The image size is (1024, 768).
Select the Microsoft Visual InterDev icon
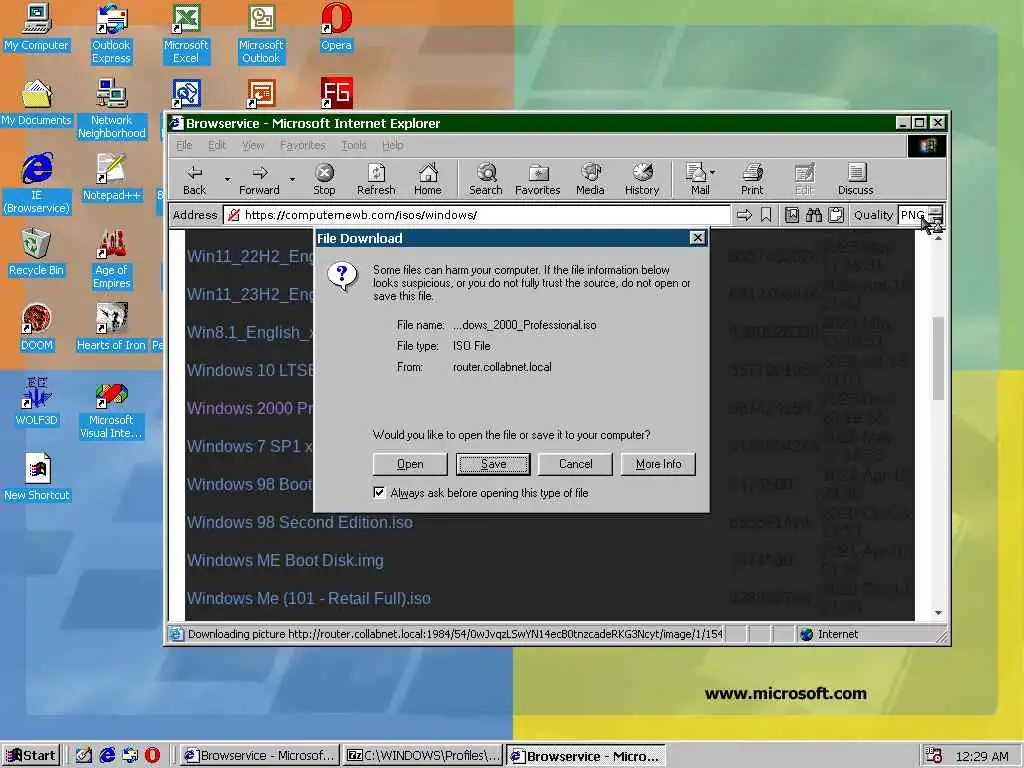click(x=111, y=409)
